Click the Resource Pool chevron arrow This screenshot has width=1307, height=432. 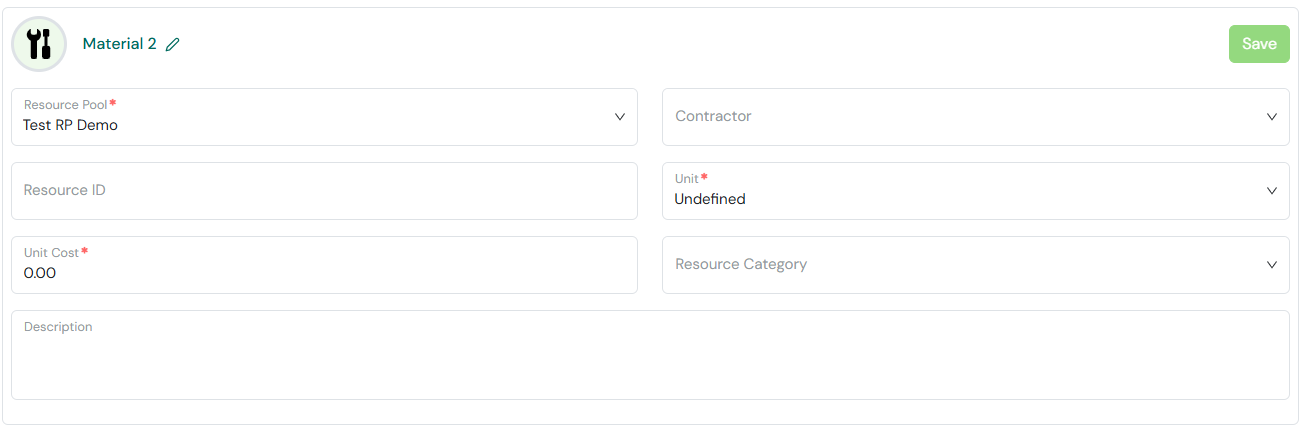[x=620, y=116]
